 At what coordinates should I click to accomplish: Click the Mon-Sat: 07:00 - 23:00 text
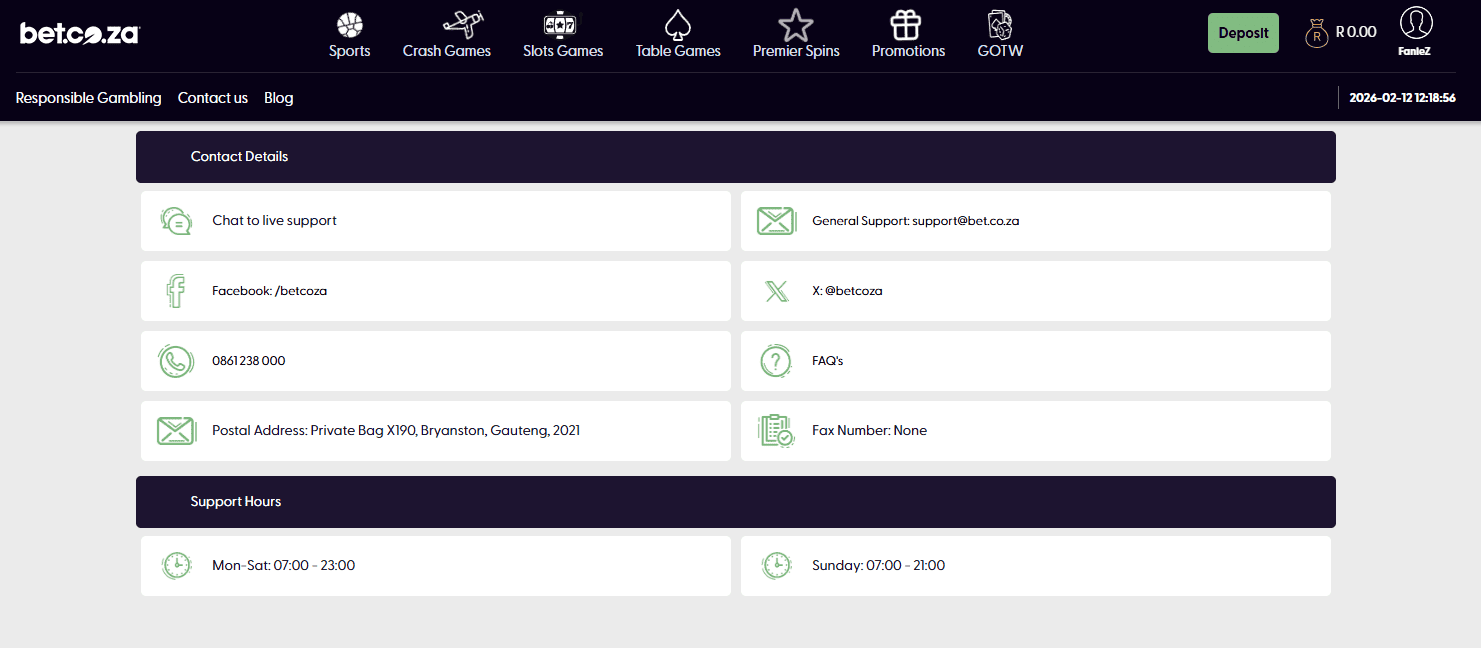pyautogui.click(x=284, y=566)
